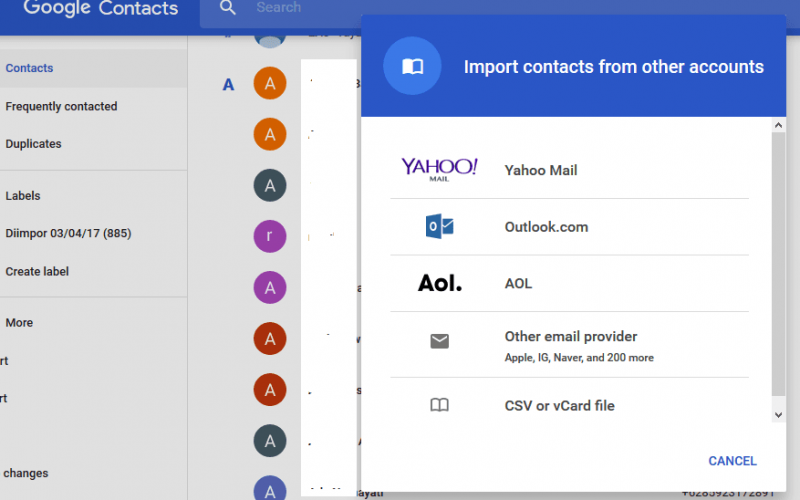Select CSV or vCard file option
800x500 pixels.
(569, 406)
